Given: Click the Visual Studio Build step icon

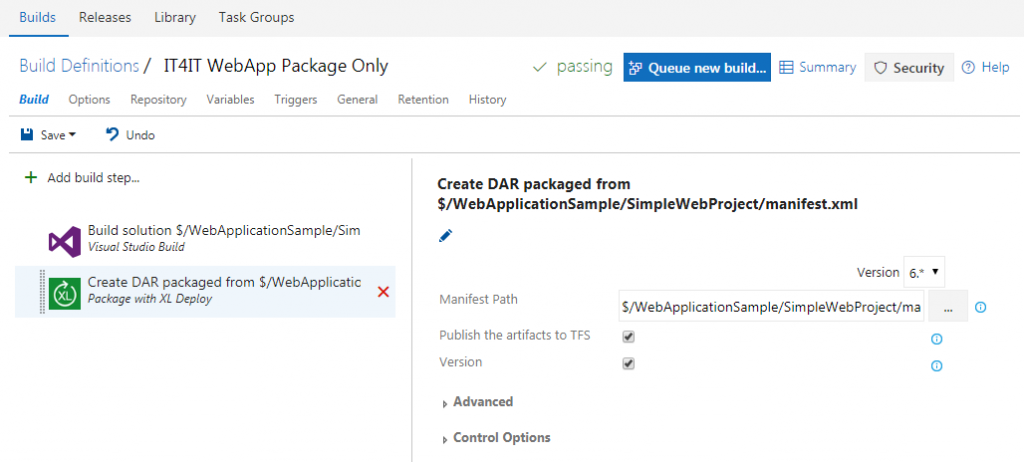Looking at the screenshot, I should pos(65,242).
